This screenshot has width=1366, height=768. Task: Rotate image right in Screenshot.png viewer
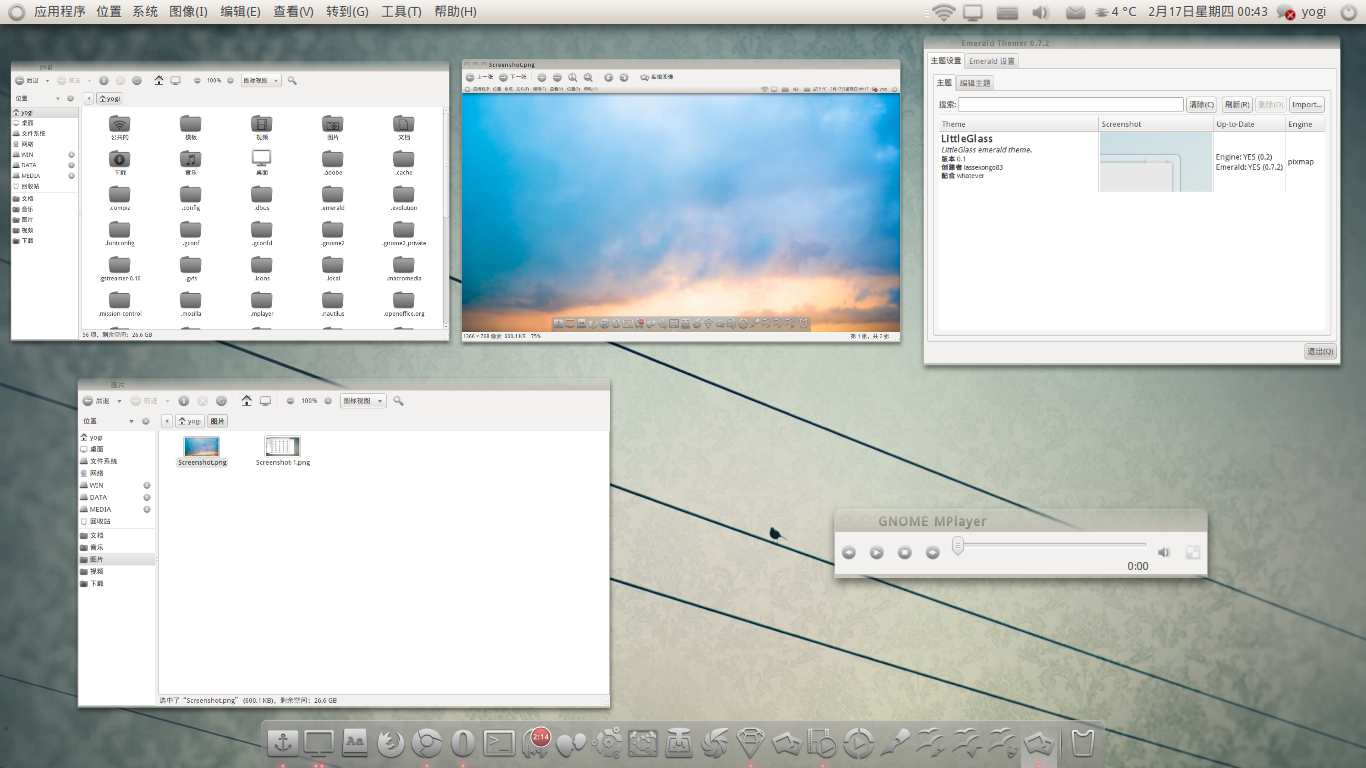tap(623, 77)
